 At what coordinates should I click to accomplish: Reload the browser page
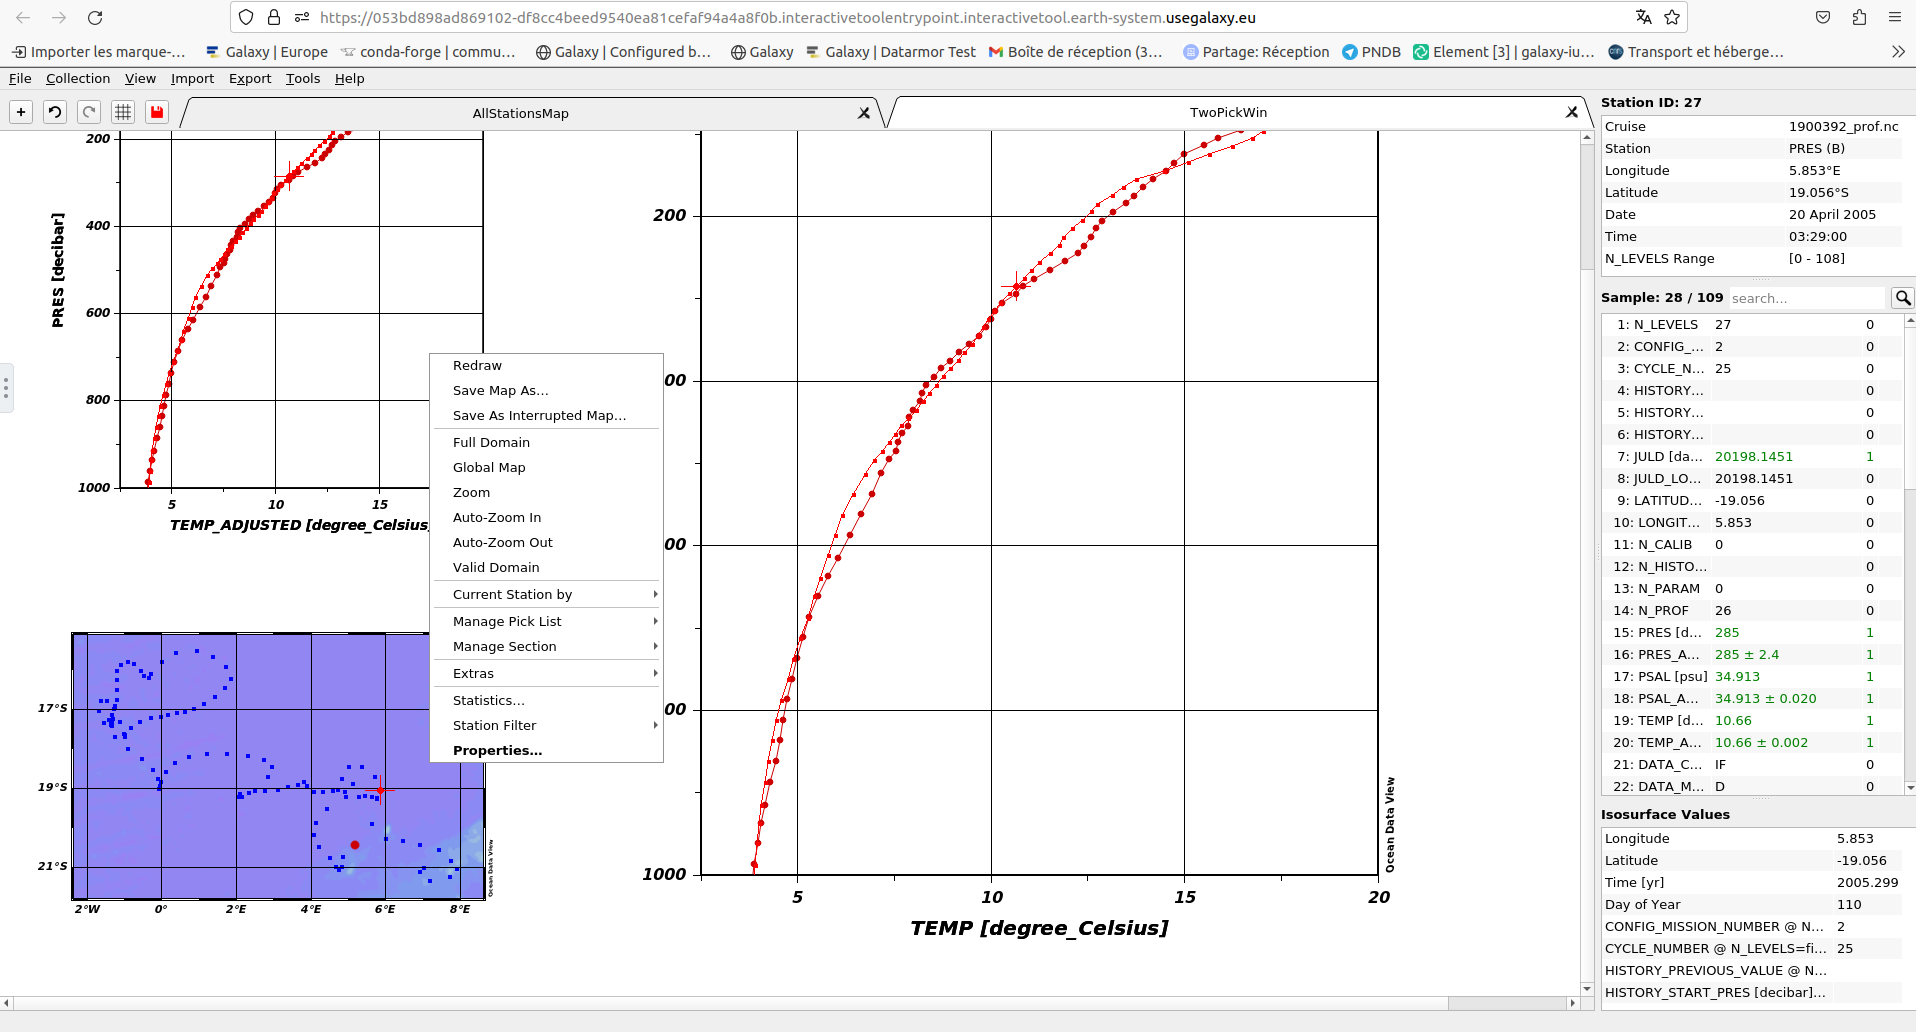95,17
